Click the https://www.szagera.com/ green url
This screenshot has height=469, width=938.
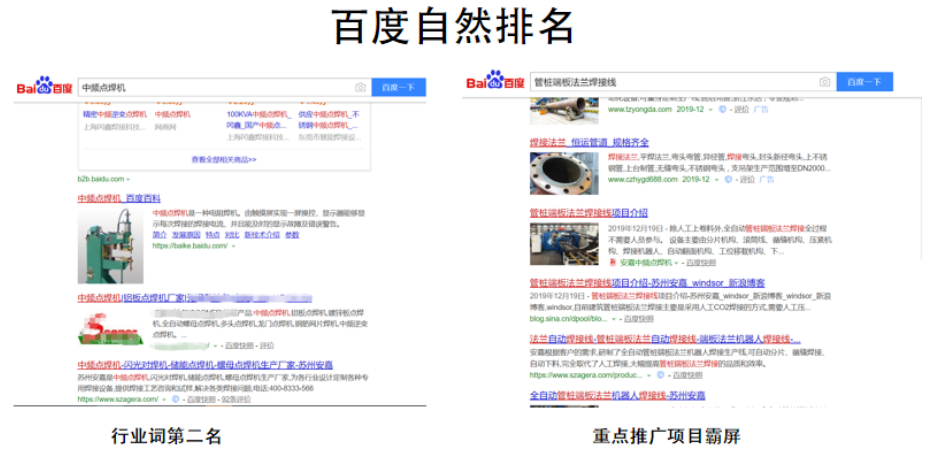click(117, 398)
